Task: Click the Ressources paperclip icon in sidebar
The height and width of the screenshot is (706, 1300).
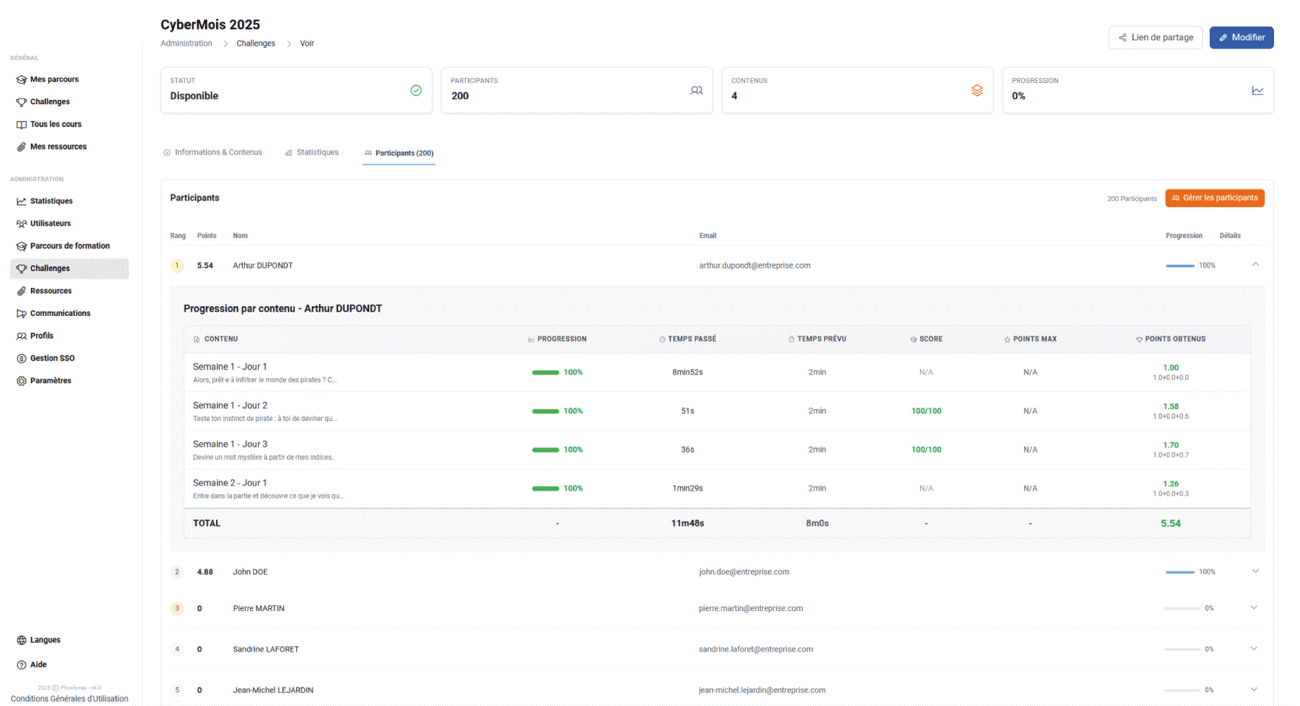Action: point(21,291)
